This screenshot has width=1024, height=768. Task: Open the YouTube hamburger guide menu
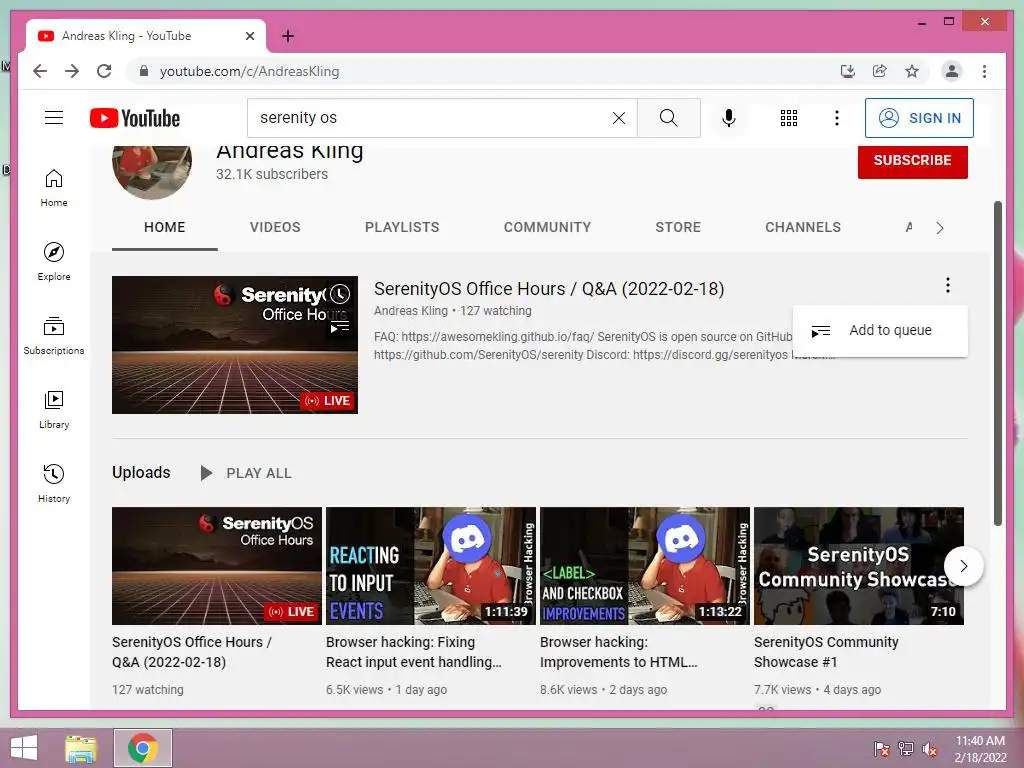pos(54,118)
